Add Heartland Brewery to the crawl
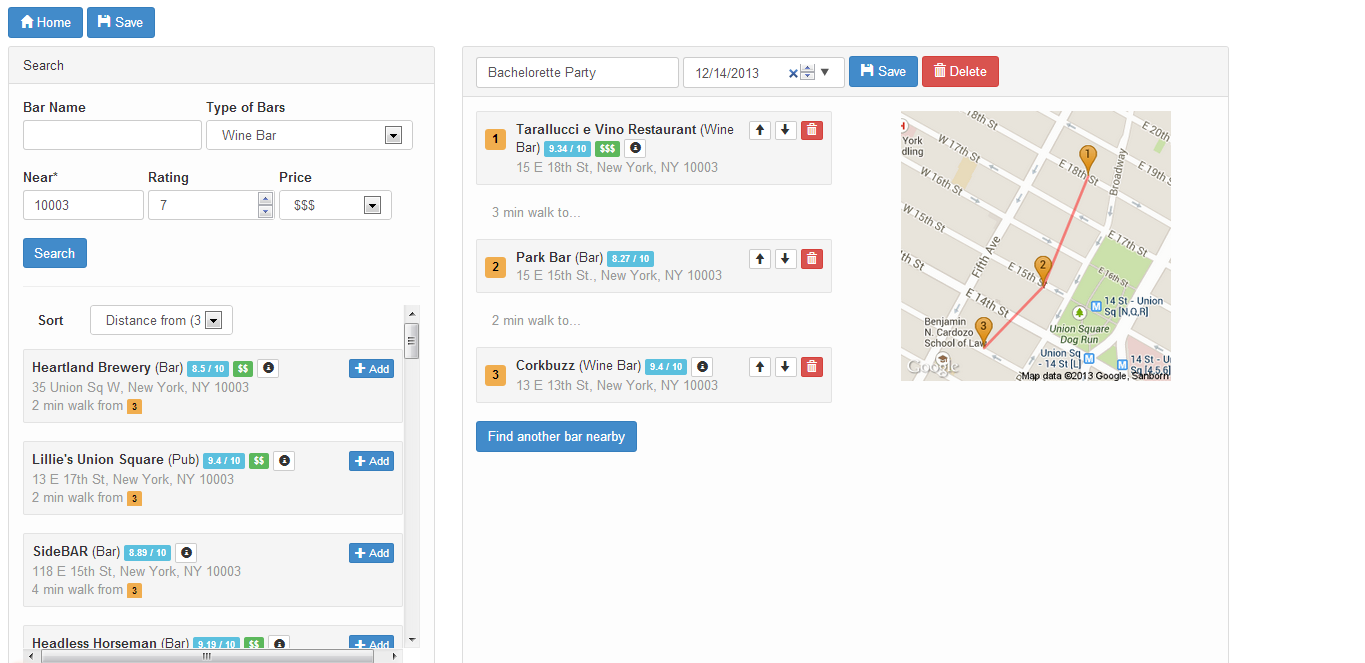This screenshot has width=1365, height=663. [x=371, y=369]
